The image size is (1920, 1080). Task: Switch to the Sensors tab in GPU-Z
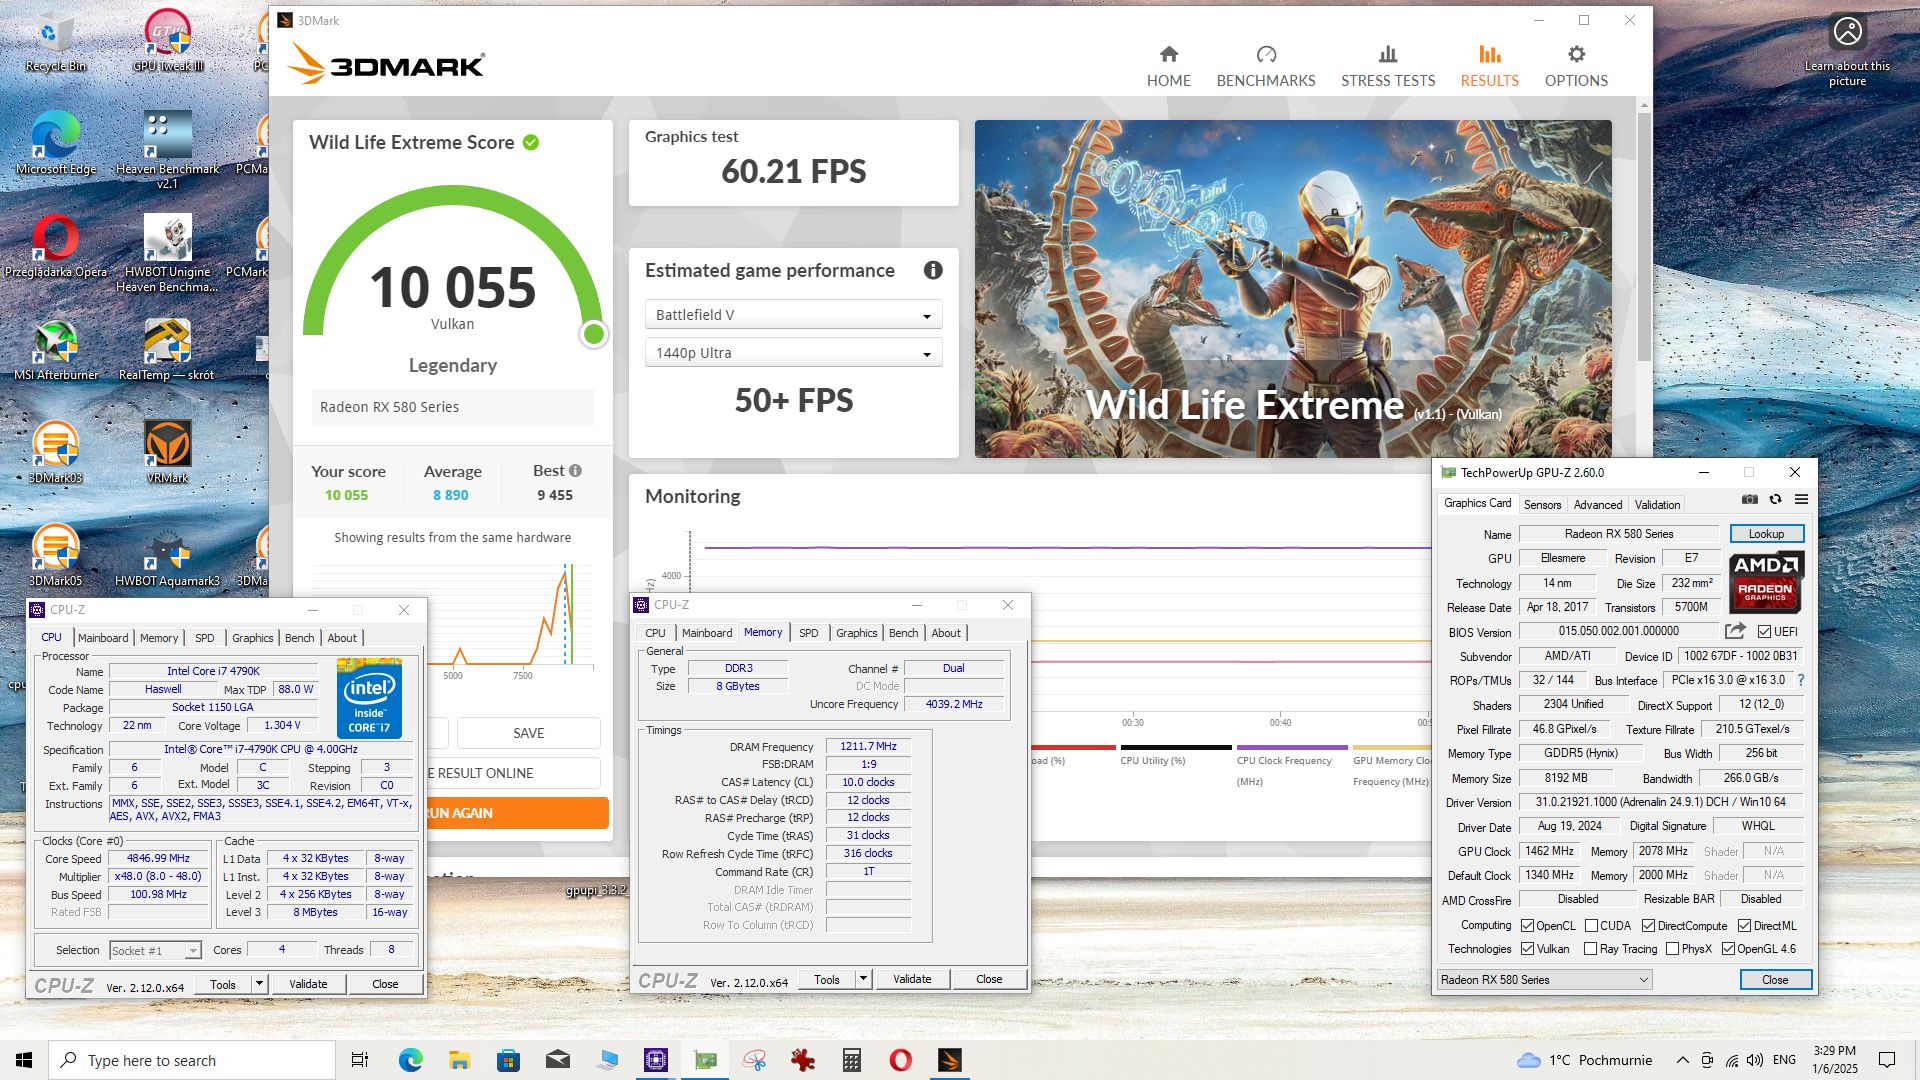1542,505
